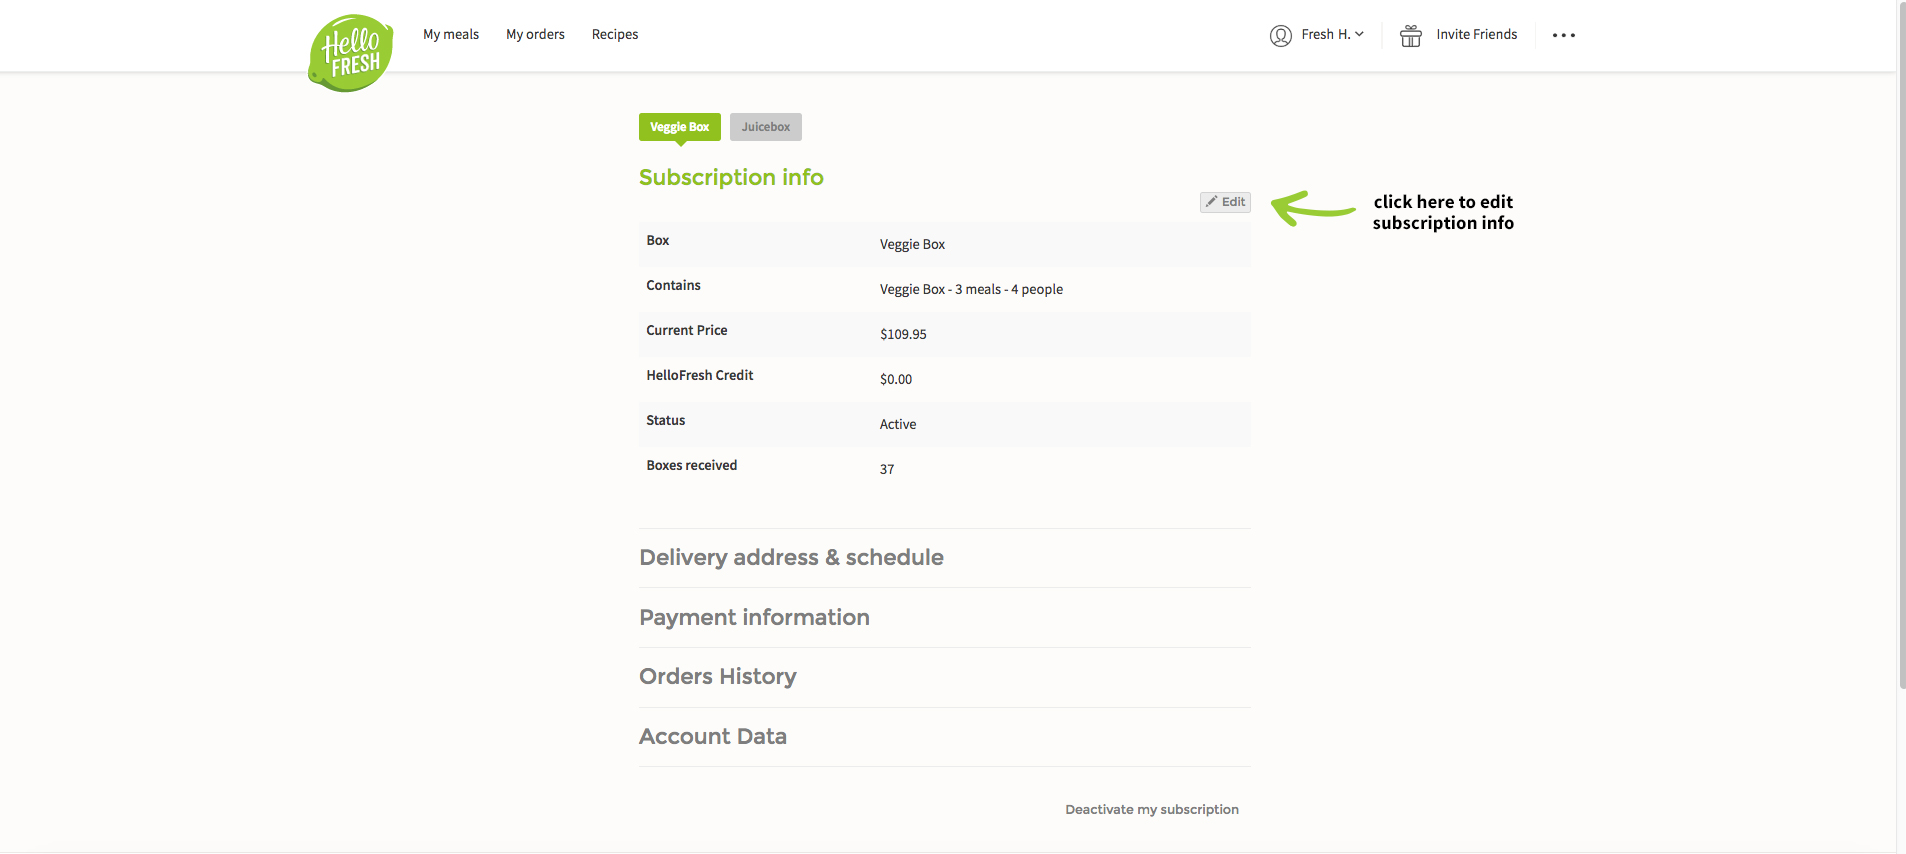The height and width of the screenshot is (854, 1906).
Task: Click the user profile avatar icon
Action: 1281,36
